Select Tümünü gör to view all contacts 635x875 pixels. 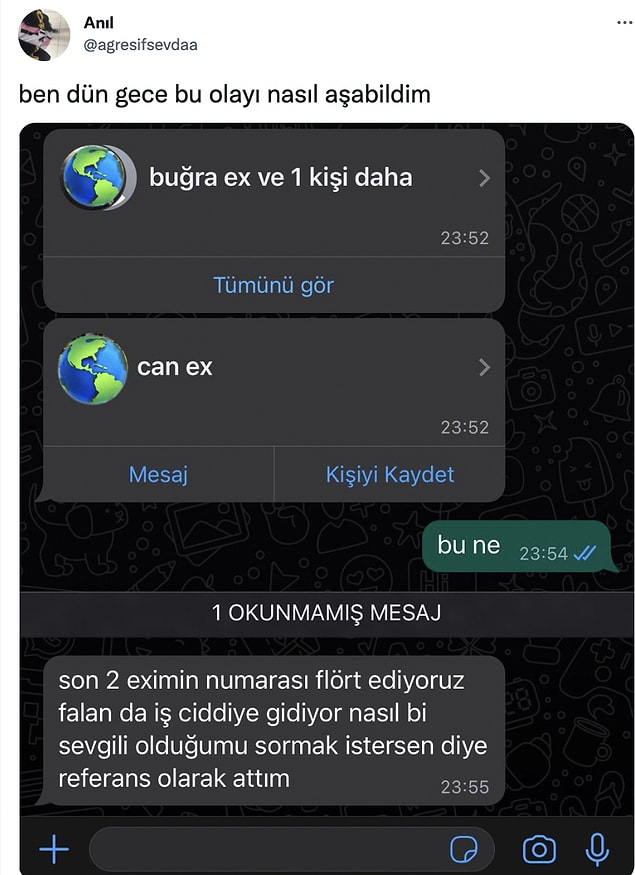point(273,285)
